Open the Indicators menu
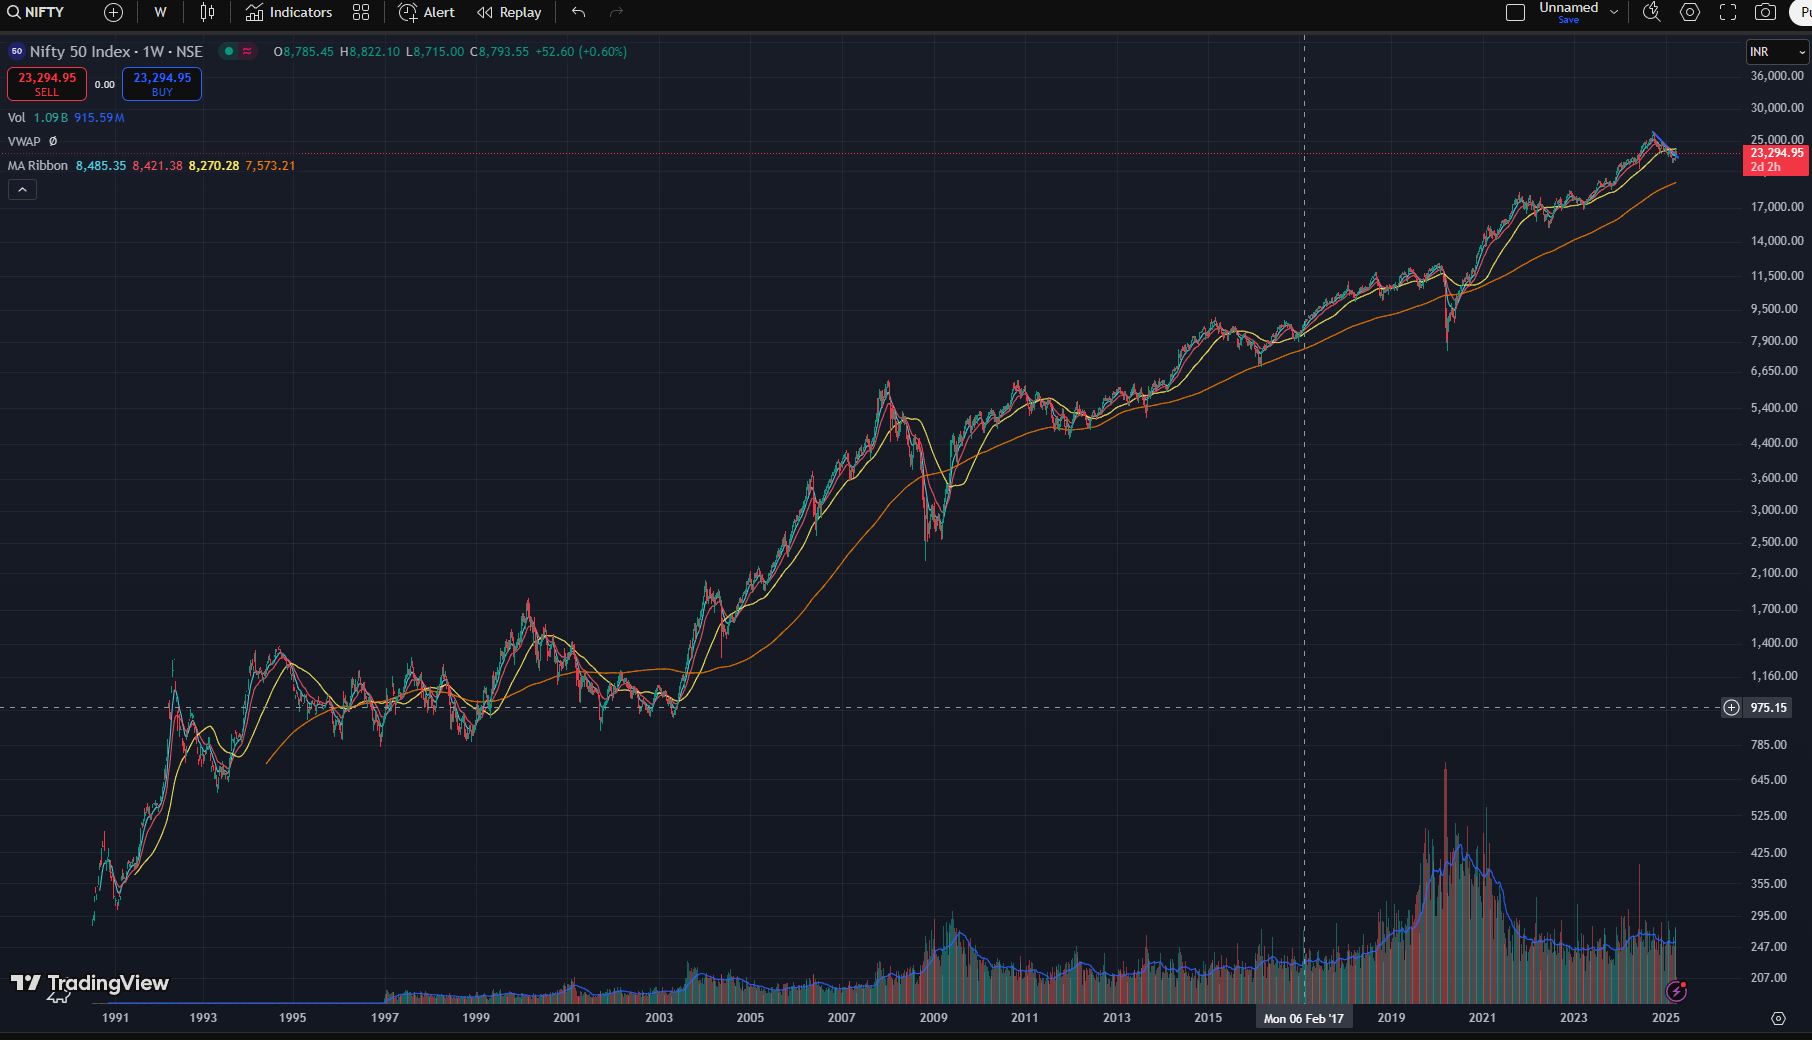Image resolution: width=1812 pixels, height=1040 pixels. click(289, 12)
